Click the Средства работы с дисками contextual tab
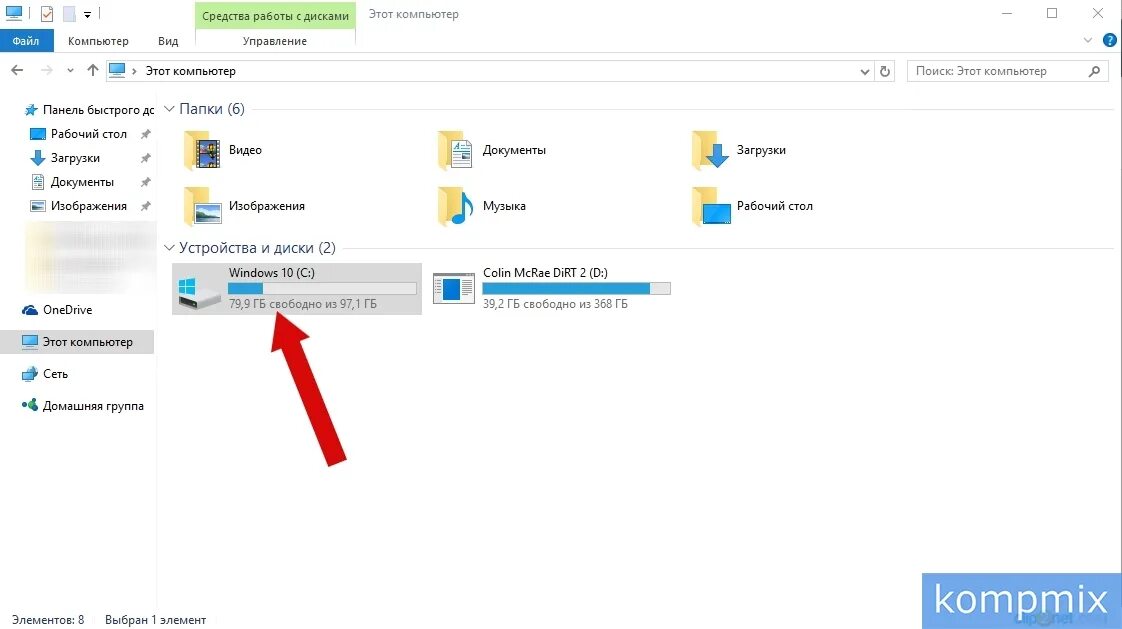Image resolution: width=1122 pixels, height=629 pixels. click(x=275, y=16)
